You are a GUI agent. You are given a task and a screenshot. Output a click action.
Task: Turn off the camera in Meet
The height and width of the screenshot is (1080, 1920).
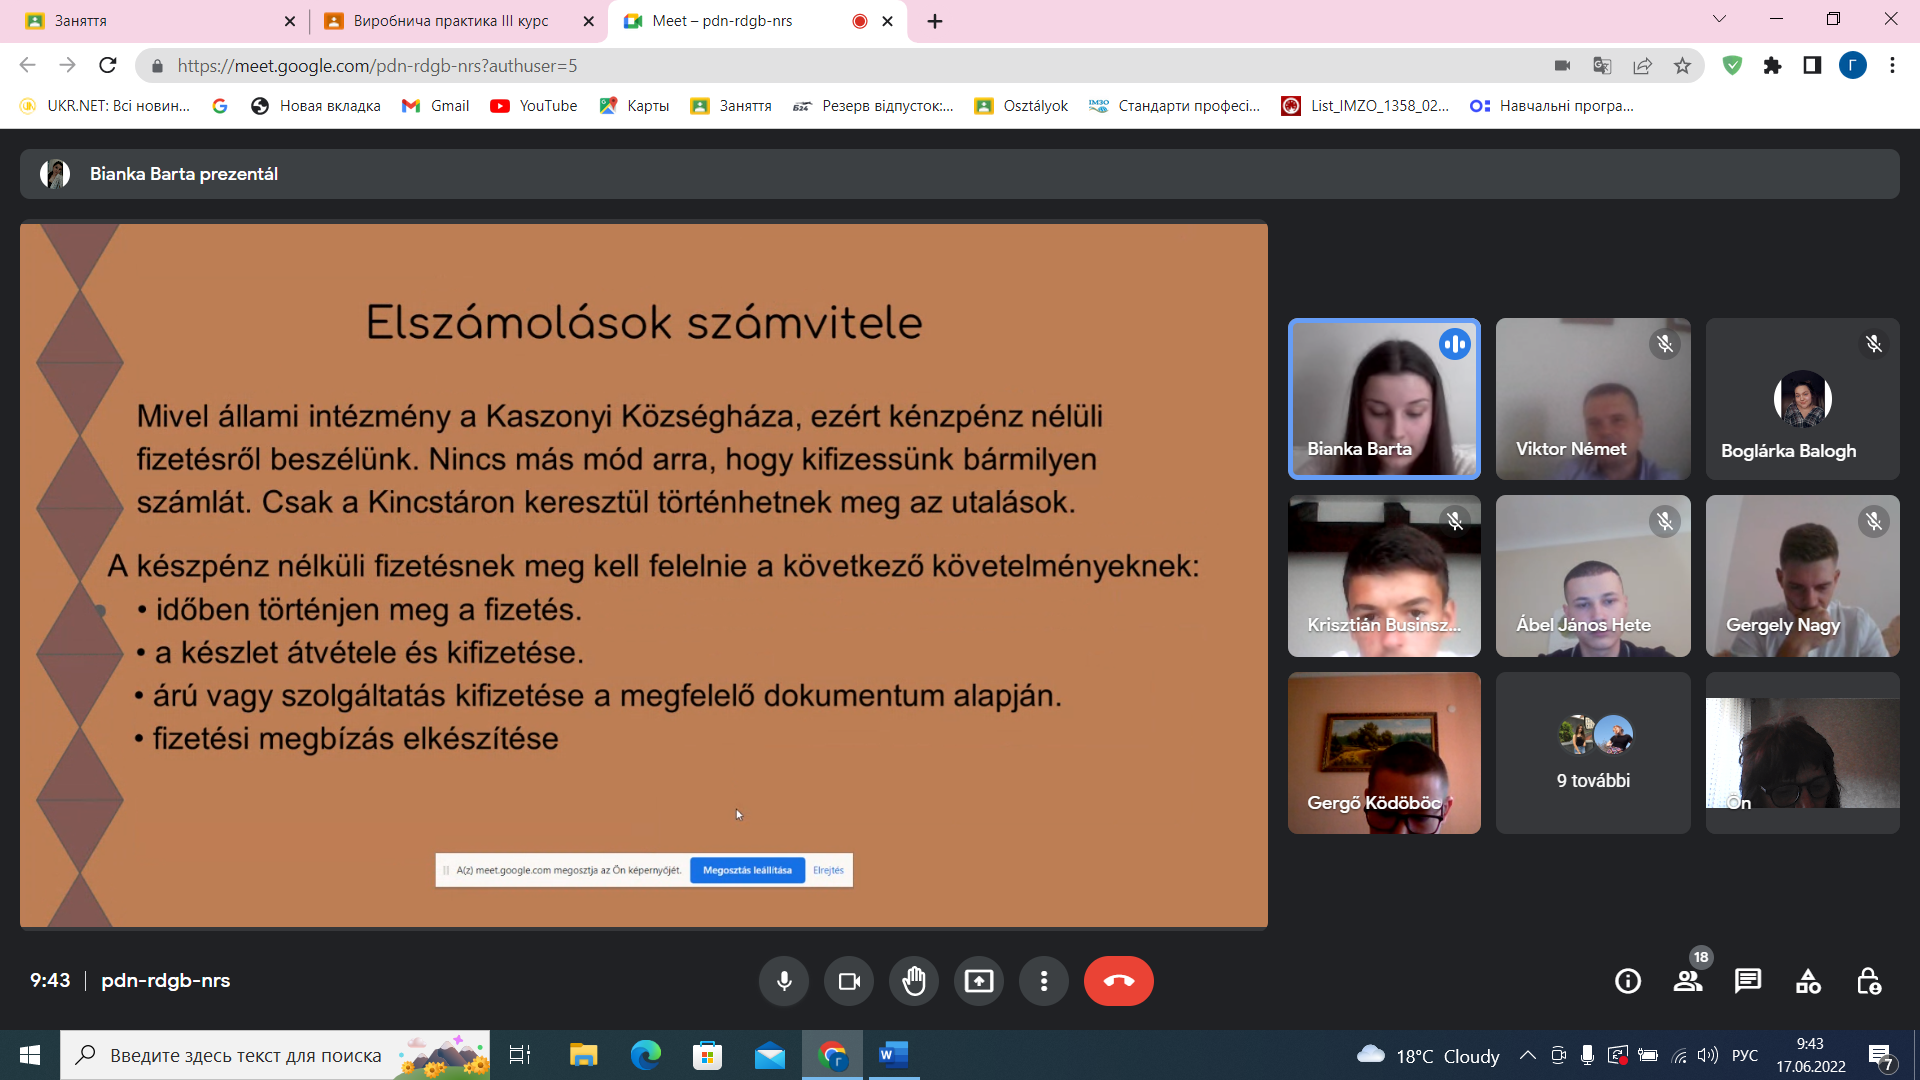(849, 981)
